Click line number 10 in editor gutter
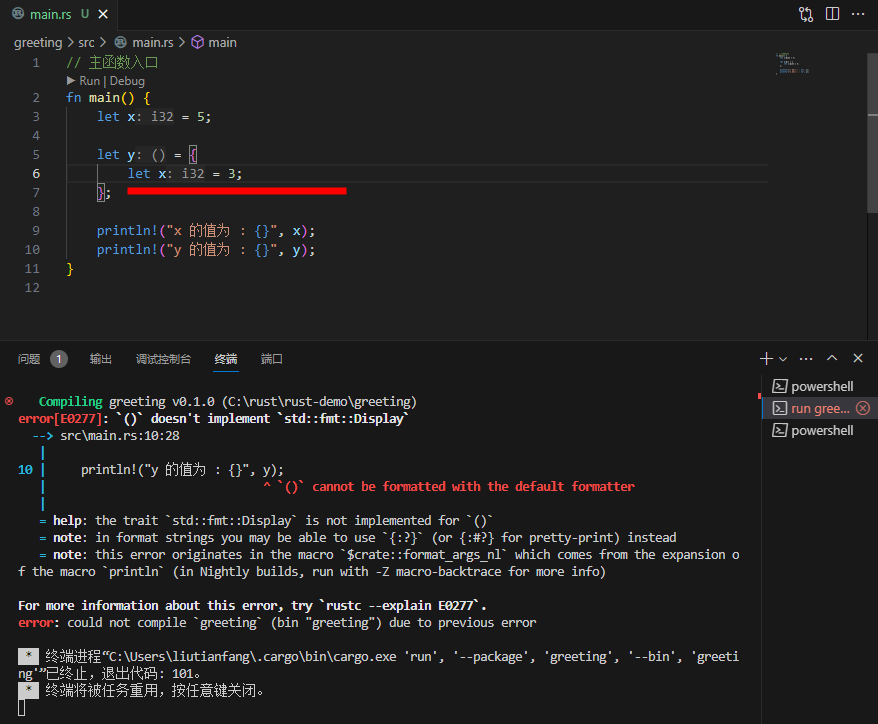 pos(32,250)
